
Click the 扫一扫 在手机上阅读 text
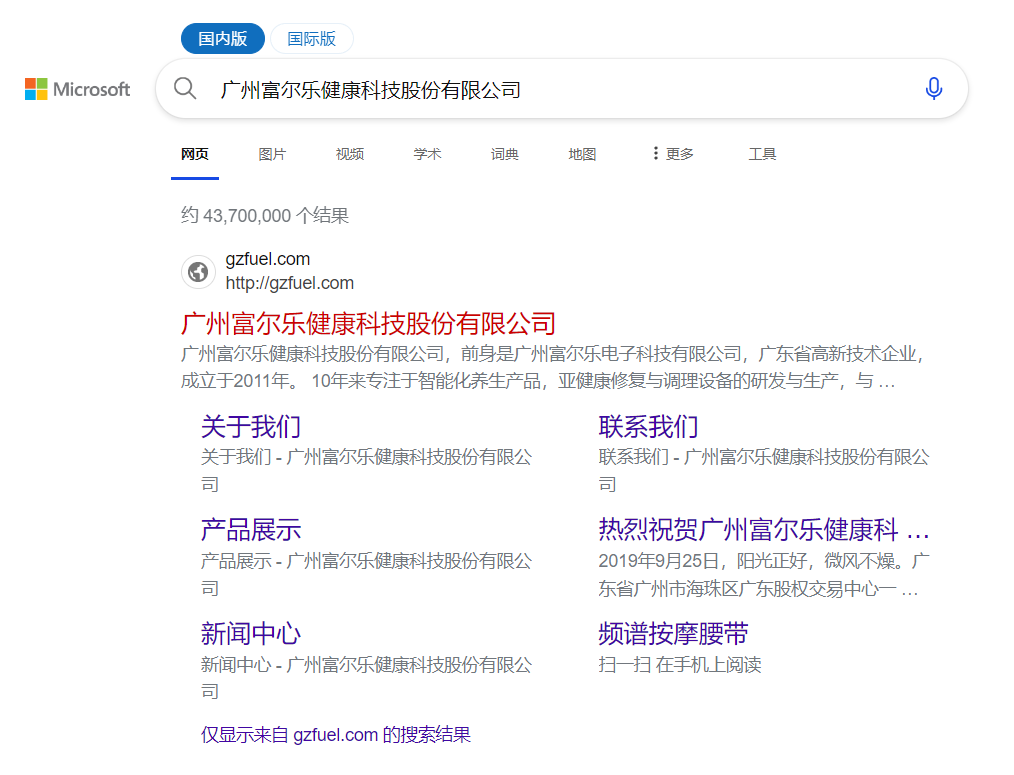click(x=680, y=664)
